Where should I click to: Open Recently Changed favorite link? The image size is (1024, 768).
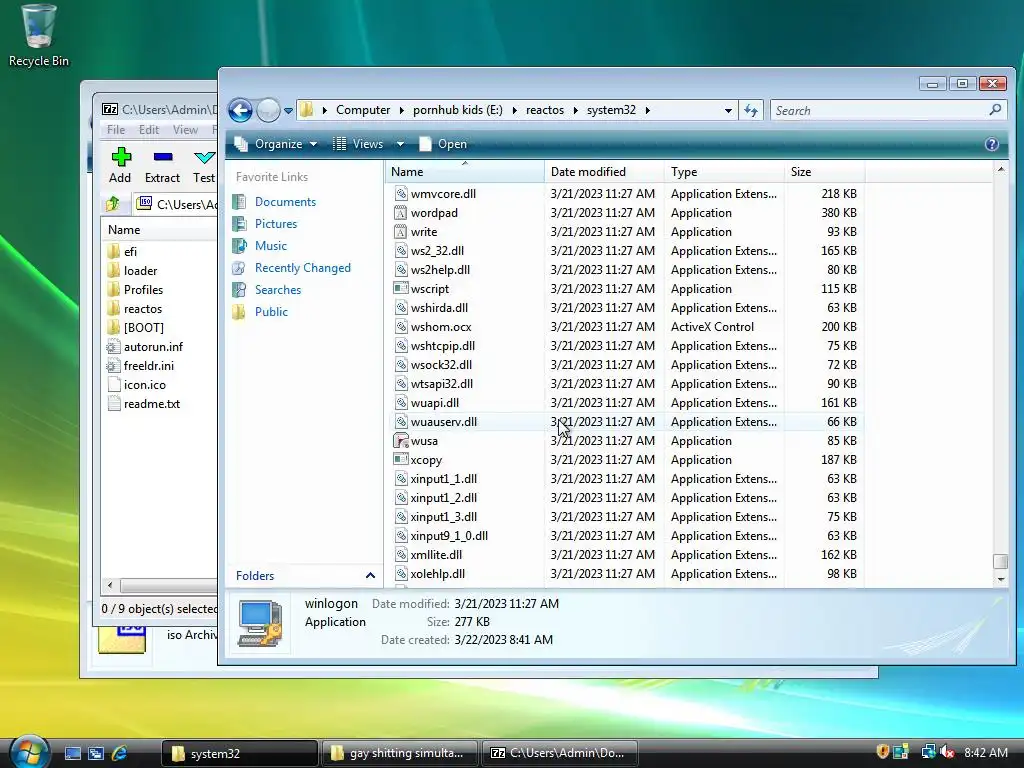[x=302, y=268]
